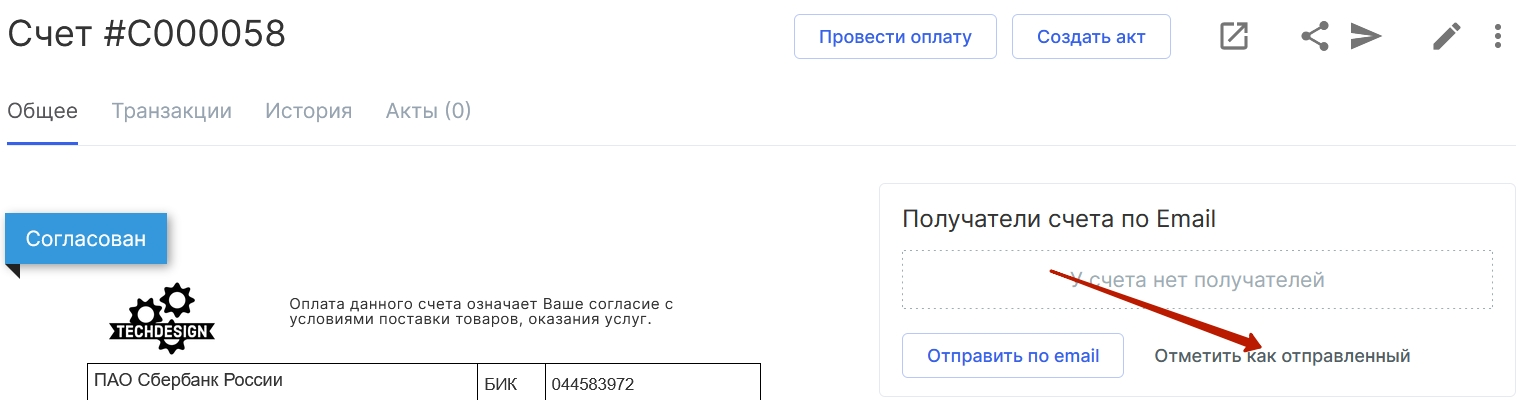Click the Провести оплату button
Image resolution: width=1527 pixels, height=400 pixels.
coord(896,37)
